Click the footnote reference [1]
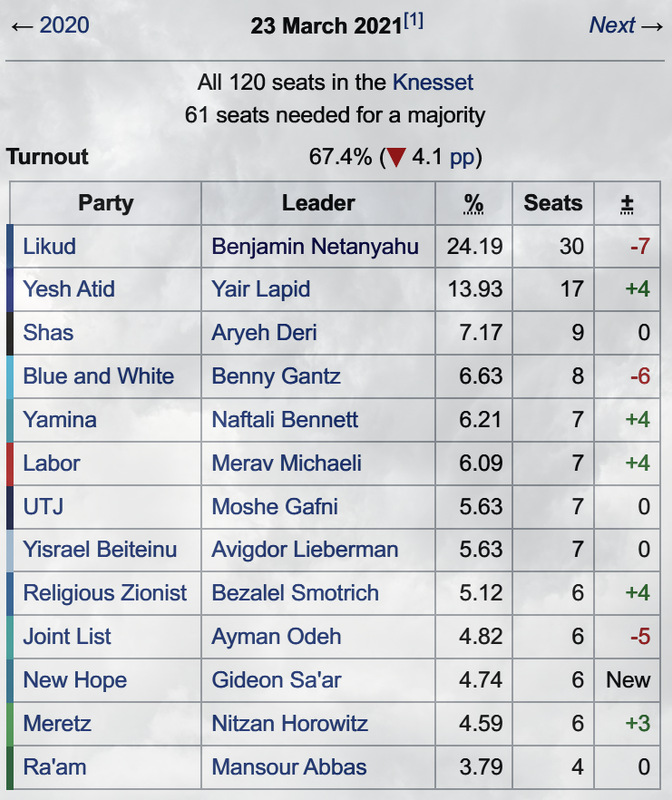 coord(413,20)
